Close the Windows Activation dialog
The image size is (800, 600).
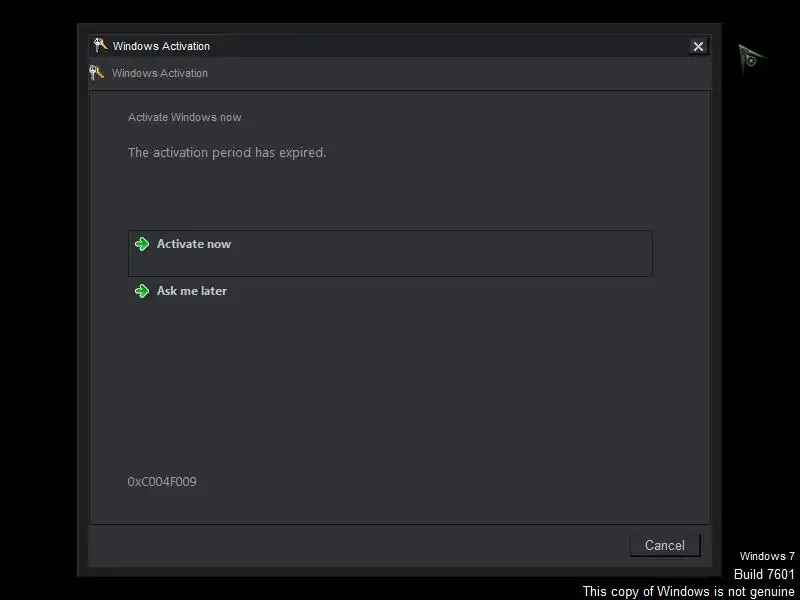coord(698,46)
